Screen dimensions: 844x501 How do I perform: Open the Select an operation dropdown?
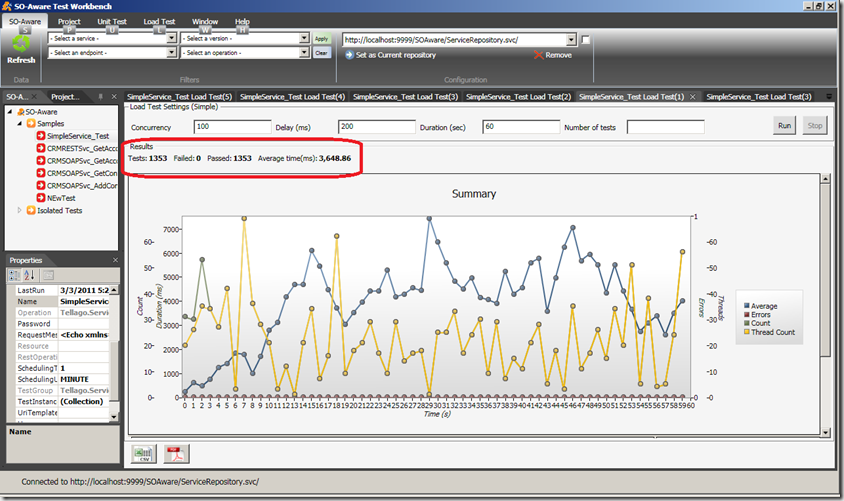tap(304, 52)
